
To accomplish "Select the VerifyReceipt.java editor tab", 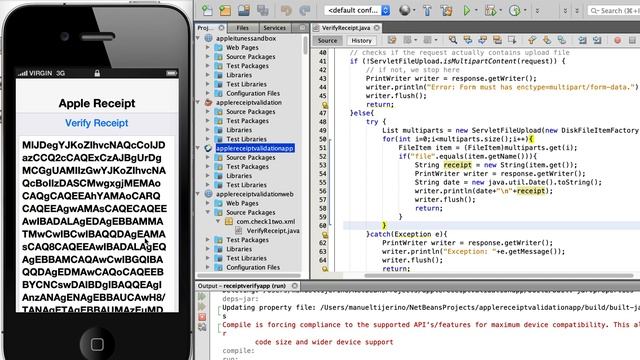I will point(346,28).
